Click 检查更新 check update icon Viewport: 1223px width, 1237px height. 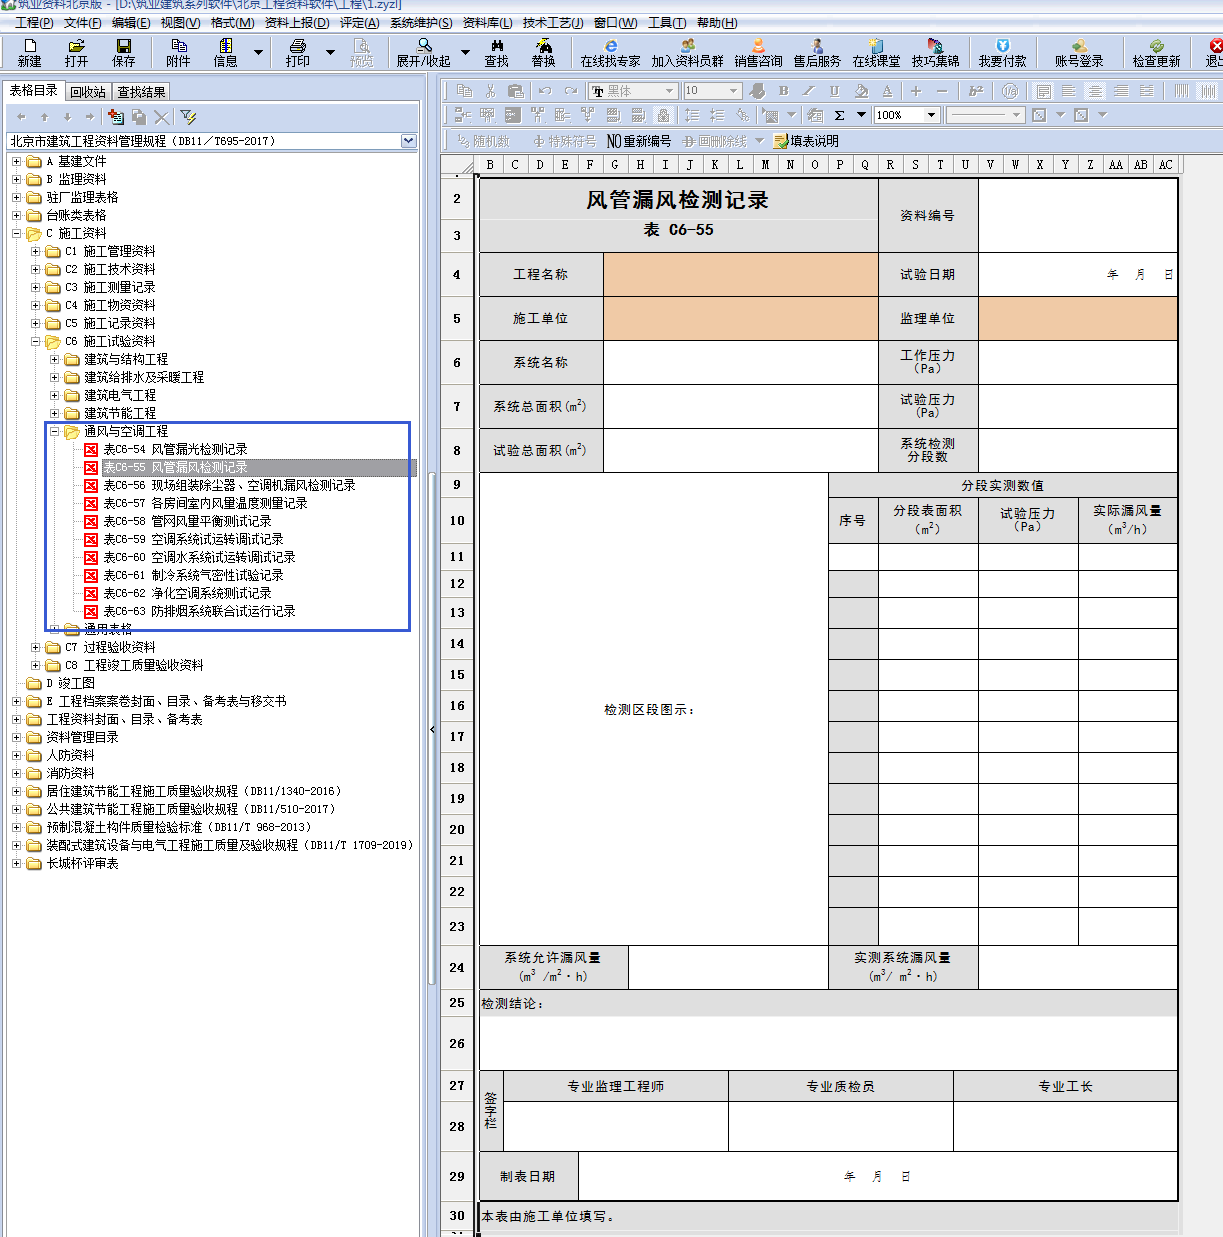coord(1156,52)
